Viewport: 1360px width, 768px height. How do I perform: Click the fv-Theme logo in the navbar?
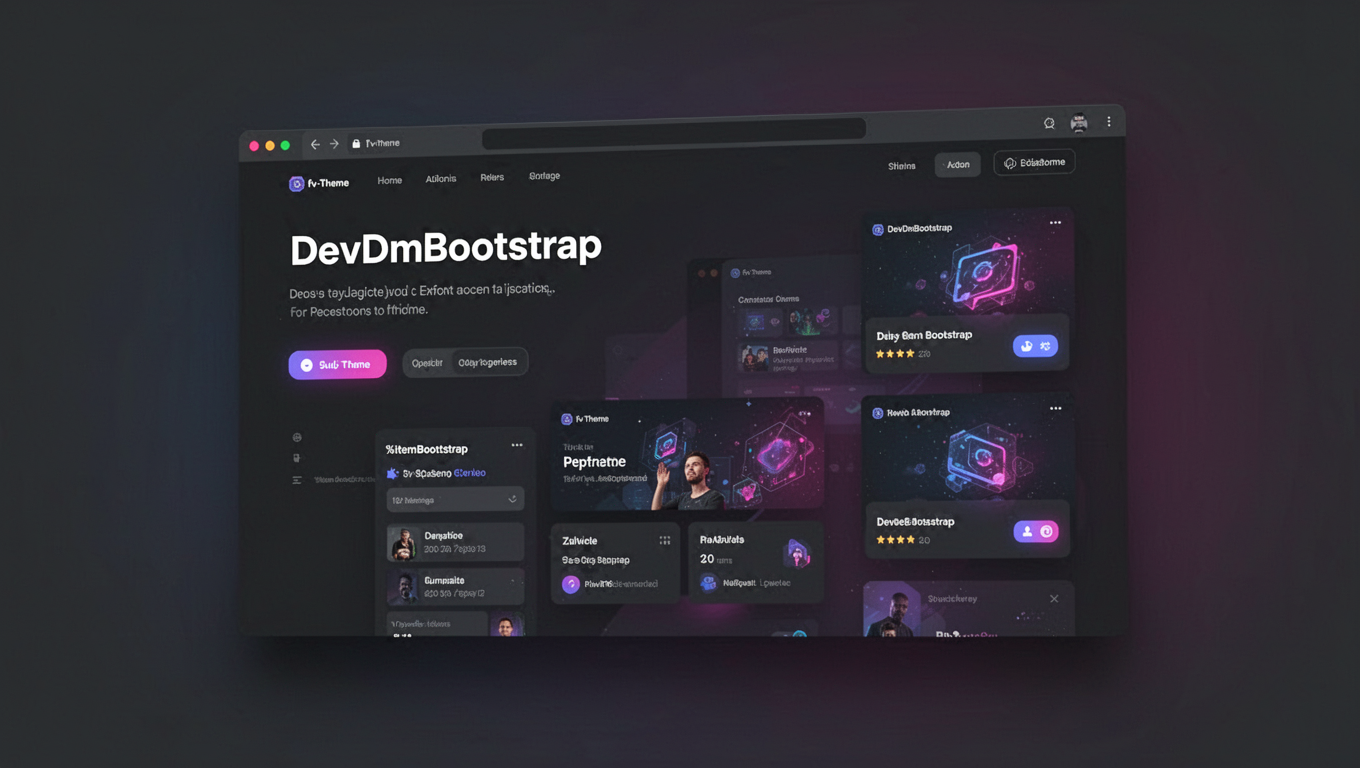pyautogui.click(x=319, y=183)
